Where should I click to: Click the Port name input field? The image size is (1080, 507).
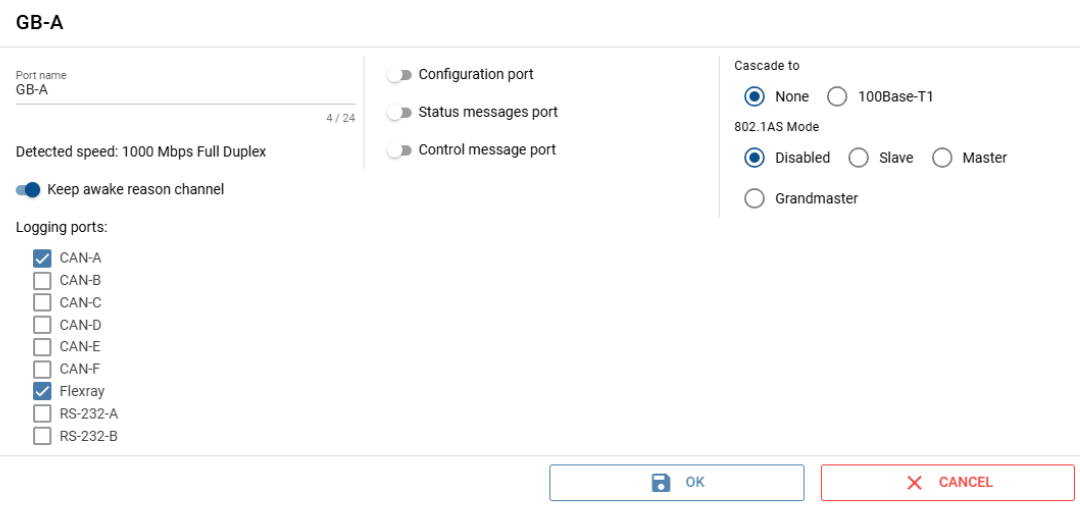click(x=185, y=90)
